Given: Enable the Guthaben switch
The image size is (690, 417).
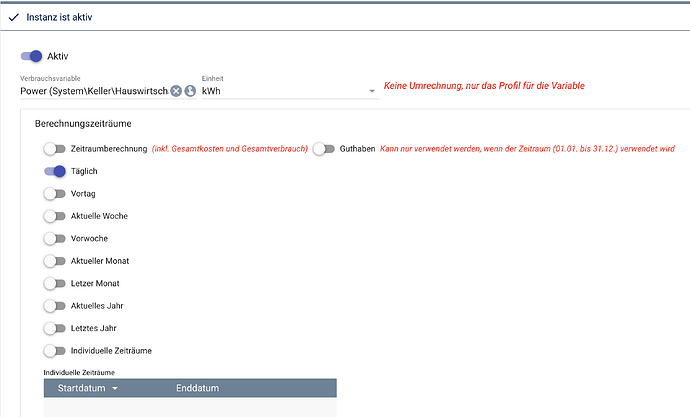Looking at the screenshot, I should pyautogui.click(x=324, y=149).
